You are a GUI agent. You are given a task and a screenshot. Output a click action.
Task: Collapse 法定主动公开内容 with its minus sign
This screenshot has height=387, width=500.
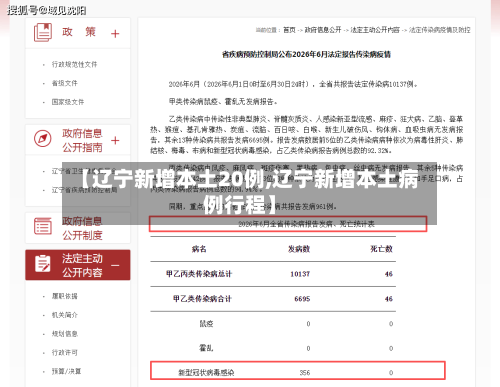[x=115, y=266]
